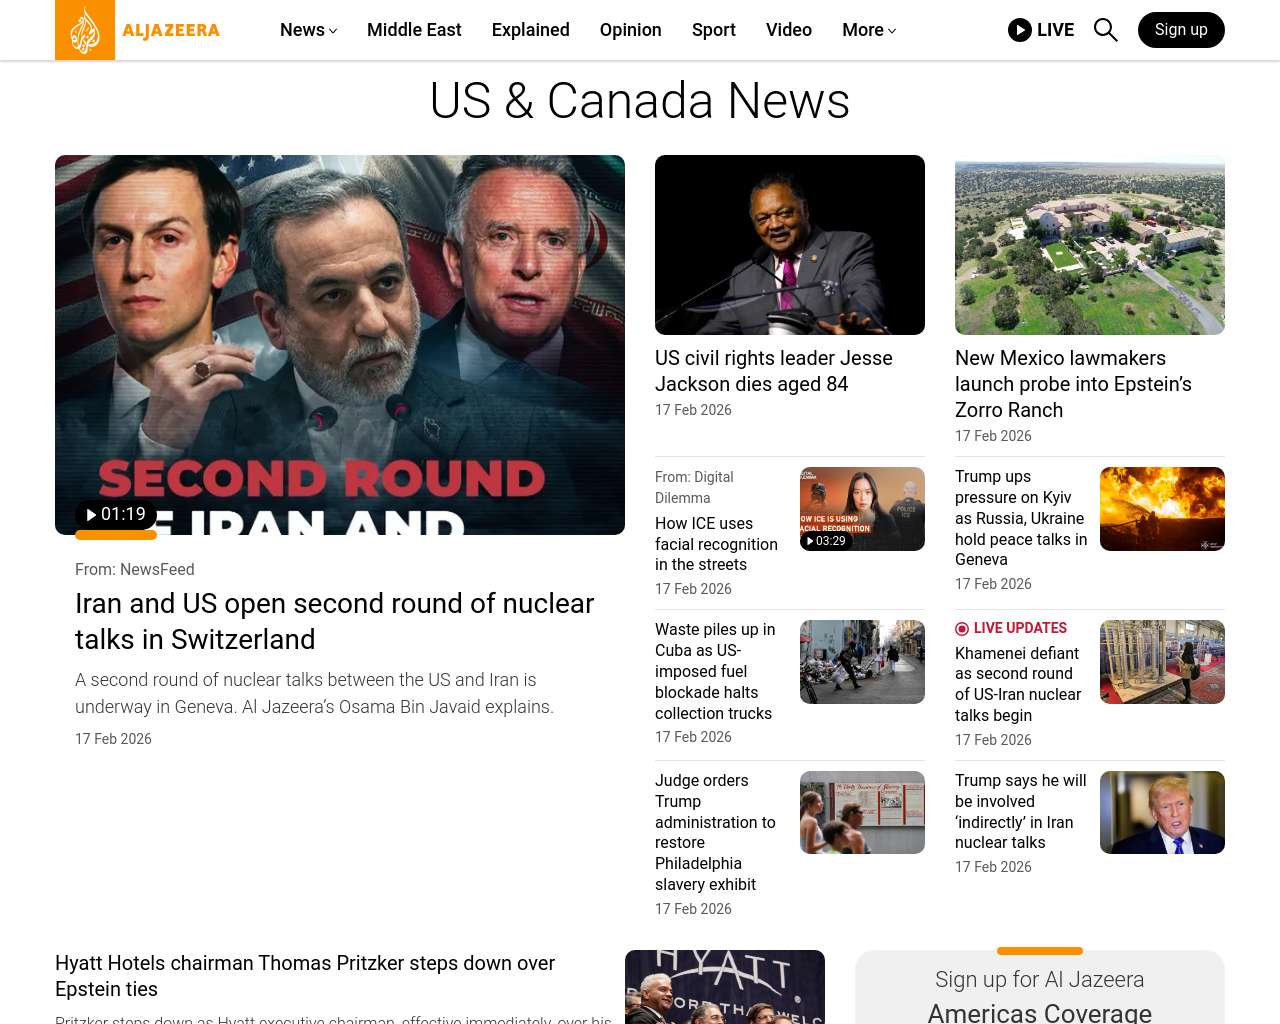
Task: Open the Jesse Jackson dies aged 84 article
Action: point(773,371)
